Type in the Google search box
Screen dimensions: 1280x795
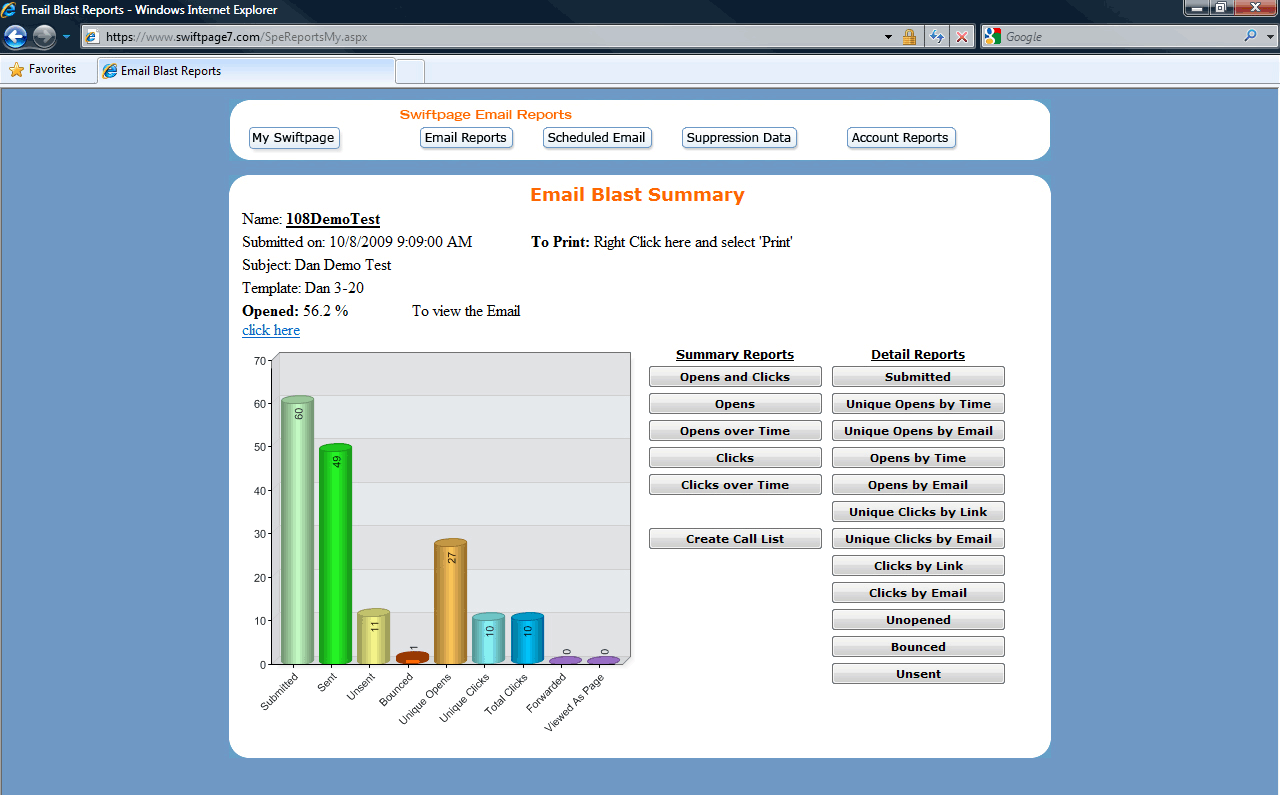click(1120, 37)
